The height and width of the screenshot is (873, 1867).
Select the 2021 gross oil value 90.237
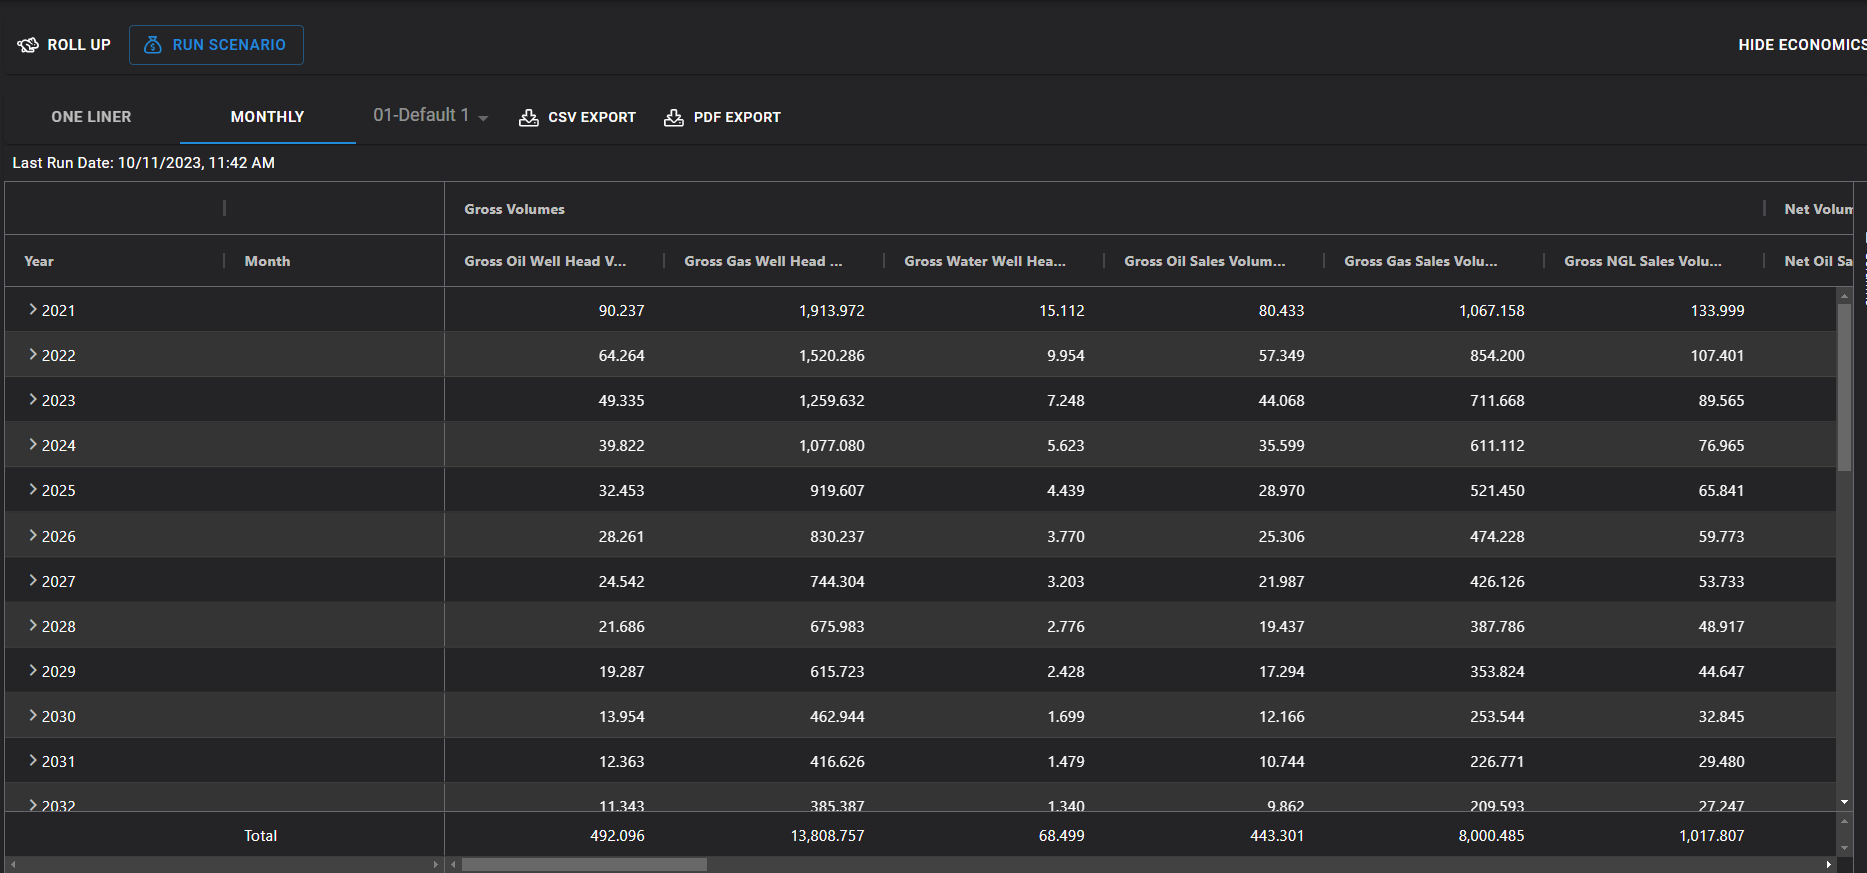coord(621,311)
